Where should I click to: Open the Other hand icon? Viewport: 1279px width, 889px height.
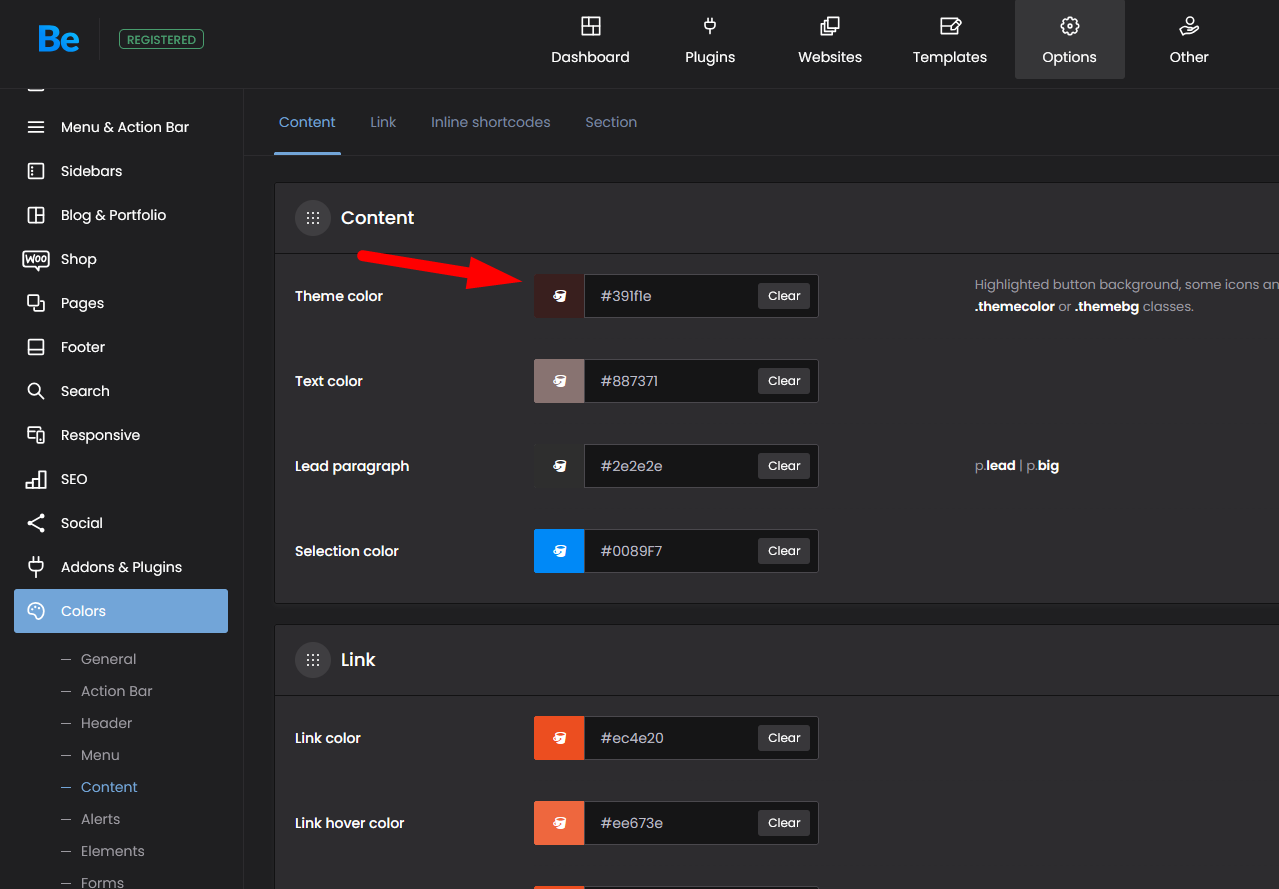[1189, 26]
